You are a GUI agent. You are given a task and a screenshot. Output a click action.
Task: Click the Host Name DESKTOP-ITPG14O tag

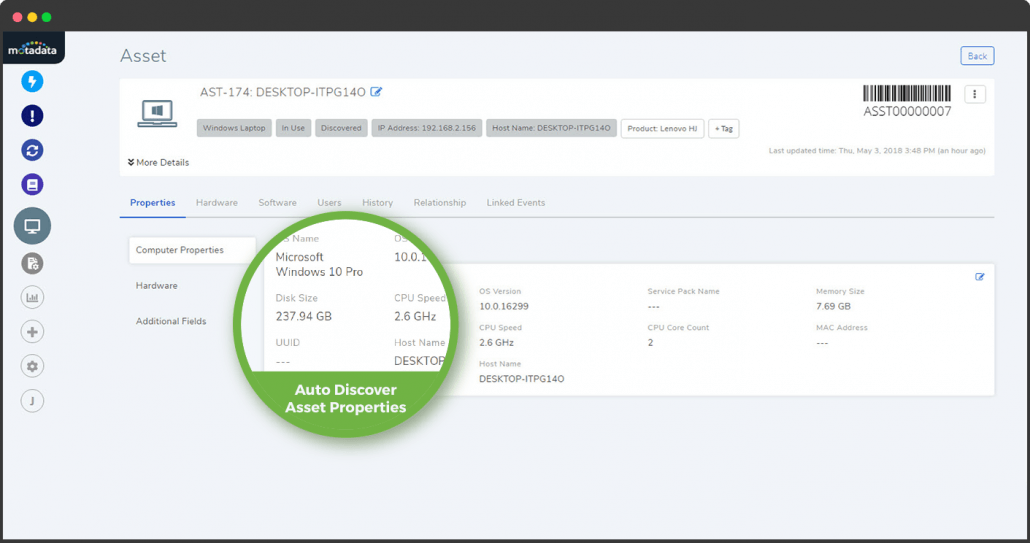pos(551,128)
